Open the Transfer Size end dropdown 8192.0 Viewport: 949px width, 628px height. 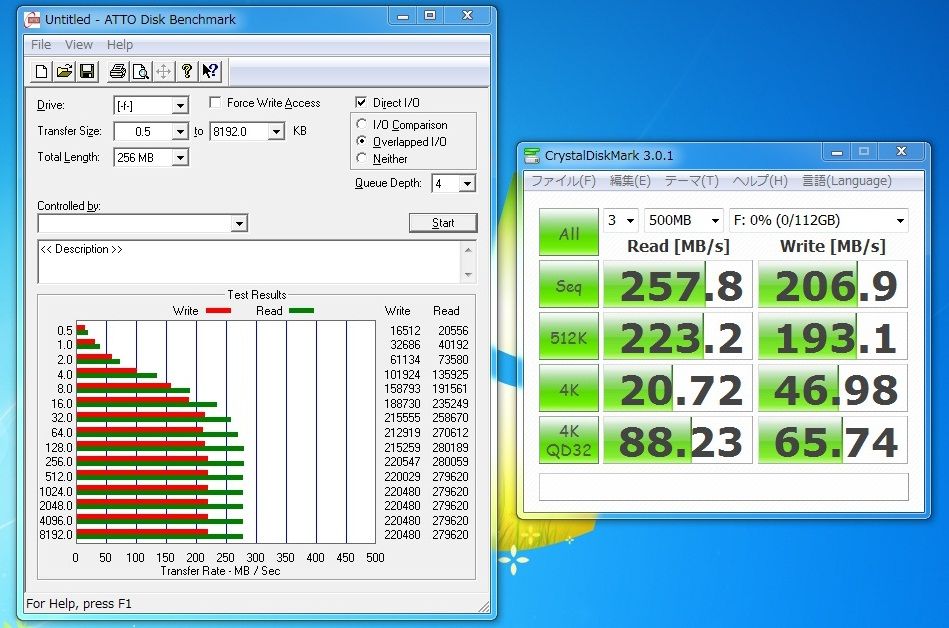point(276,131)
